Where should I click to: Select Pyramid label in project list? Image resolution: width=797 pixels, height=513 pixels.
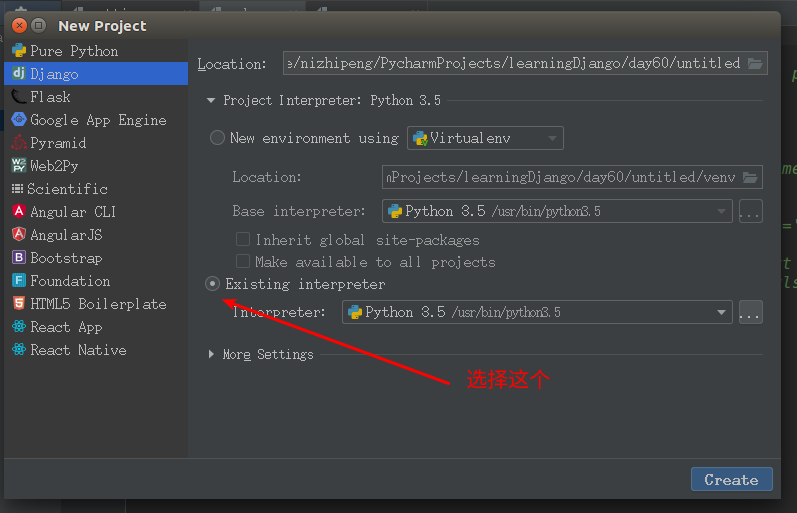pyautogui.click(x=58, y=143)
